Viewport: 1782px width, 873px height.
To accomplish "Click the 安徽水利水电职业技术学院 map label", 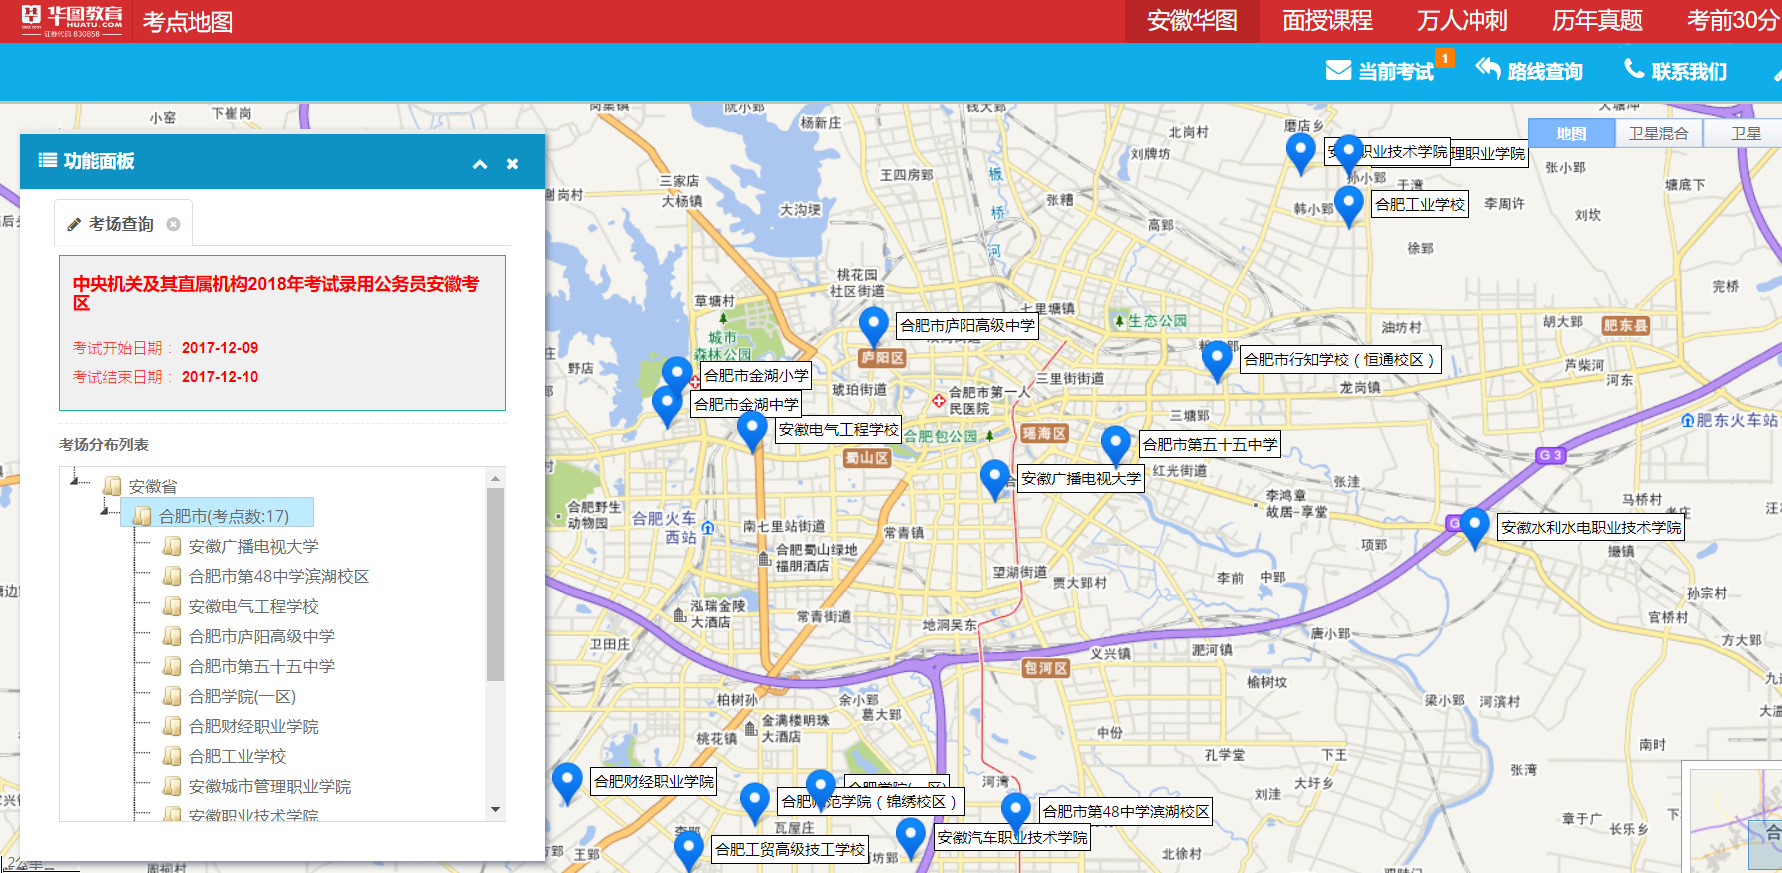I will click(x=1590, y=527).
